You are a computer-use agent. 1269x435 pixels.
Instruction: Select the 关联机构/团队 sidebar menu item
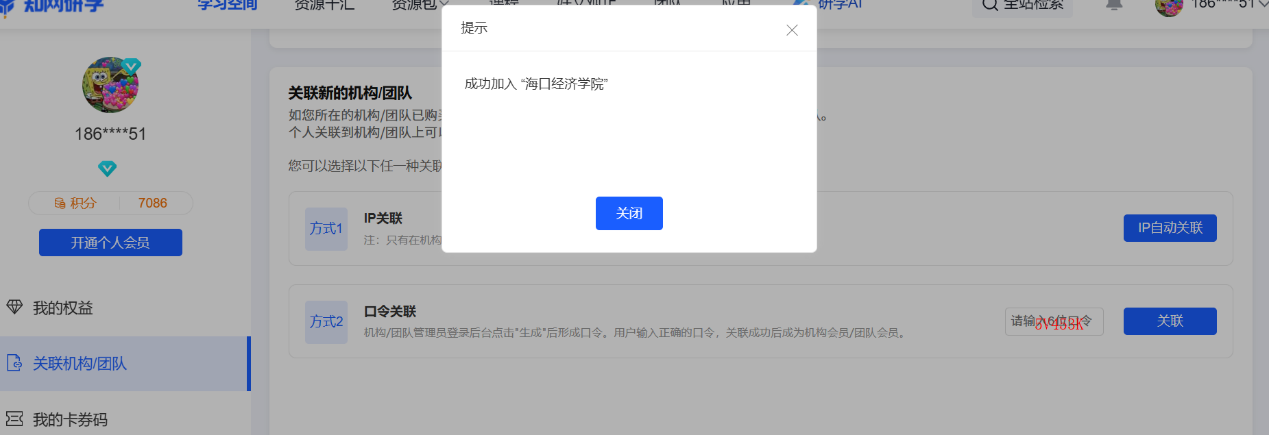[x=125, y=363]
